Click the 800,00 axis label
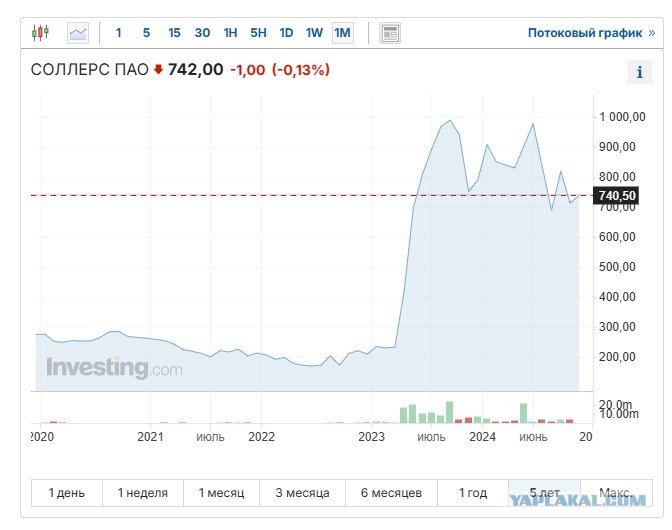The height and width of the screenshot is (530, 672). click(617, 177)
